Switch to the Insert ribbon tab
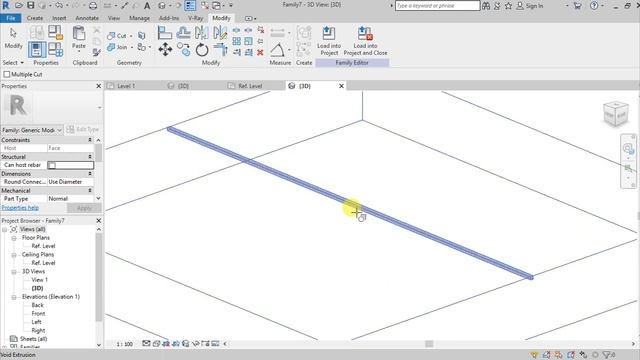This screenshot has height=360, width=640. (x=59, y=18)
